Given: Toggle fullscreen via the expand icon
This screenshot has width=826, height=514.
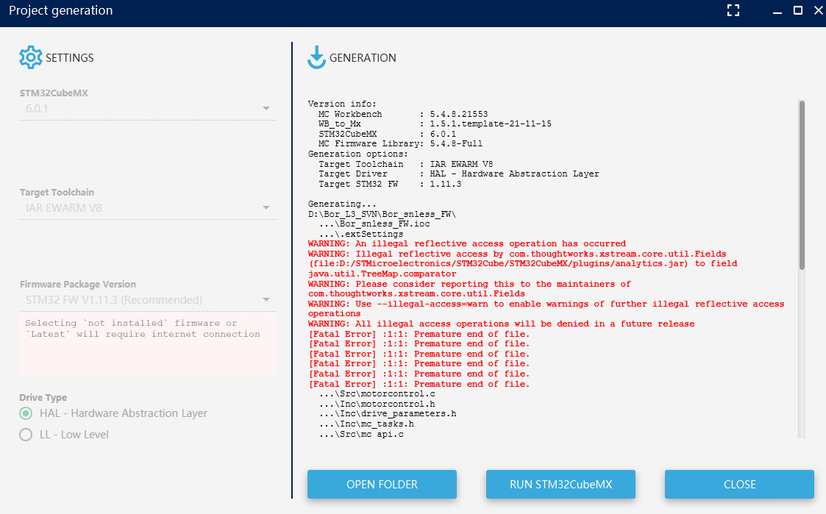Looking at the screenshot, I should 733,11.
